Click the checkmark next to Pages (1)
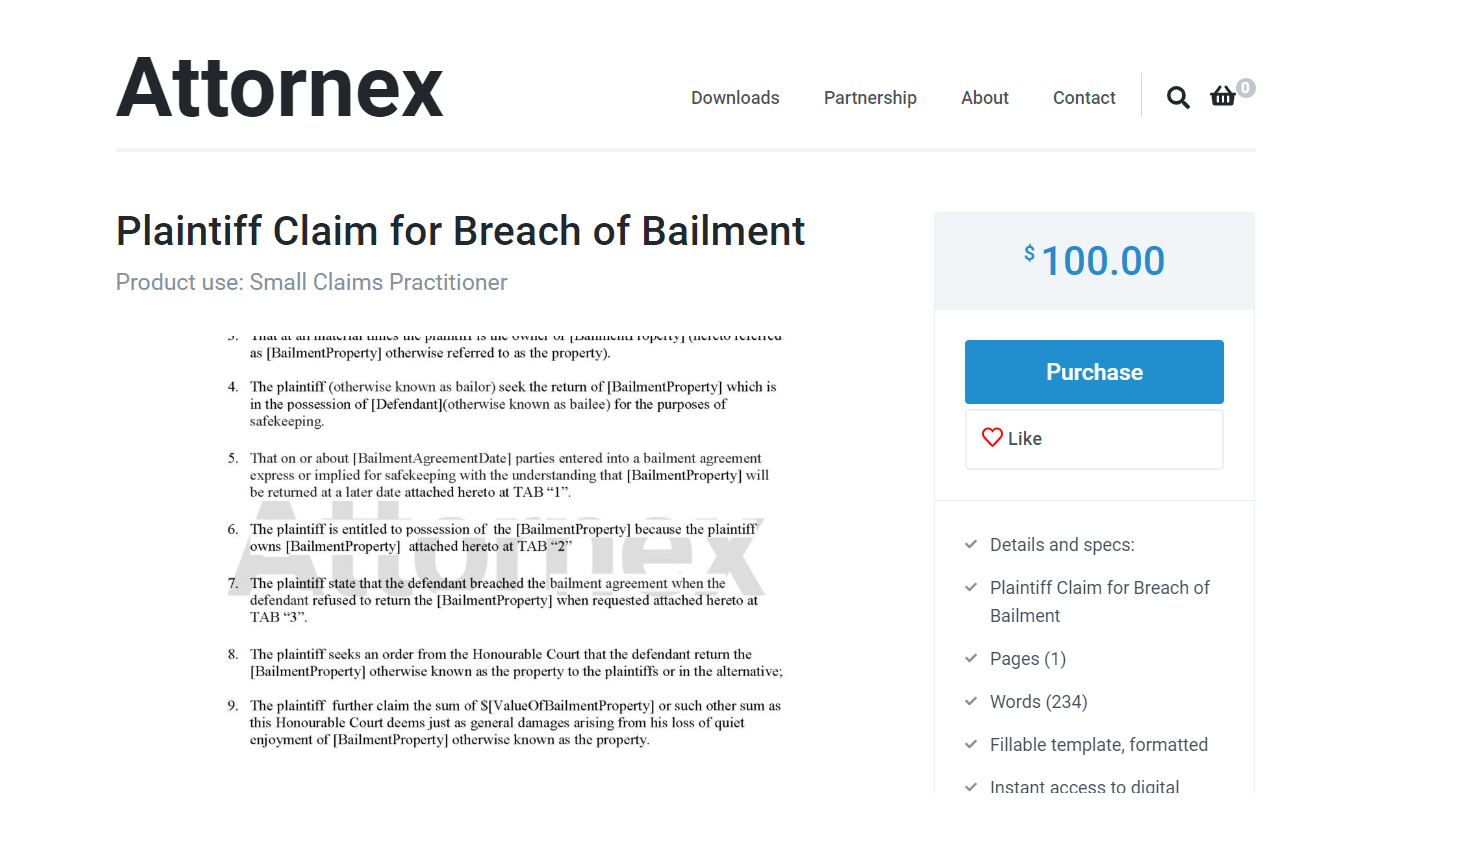1475x867 pixels. coord(971,659)
